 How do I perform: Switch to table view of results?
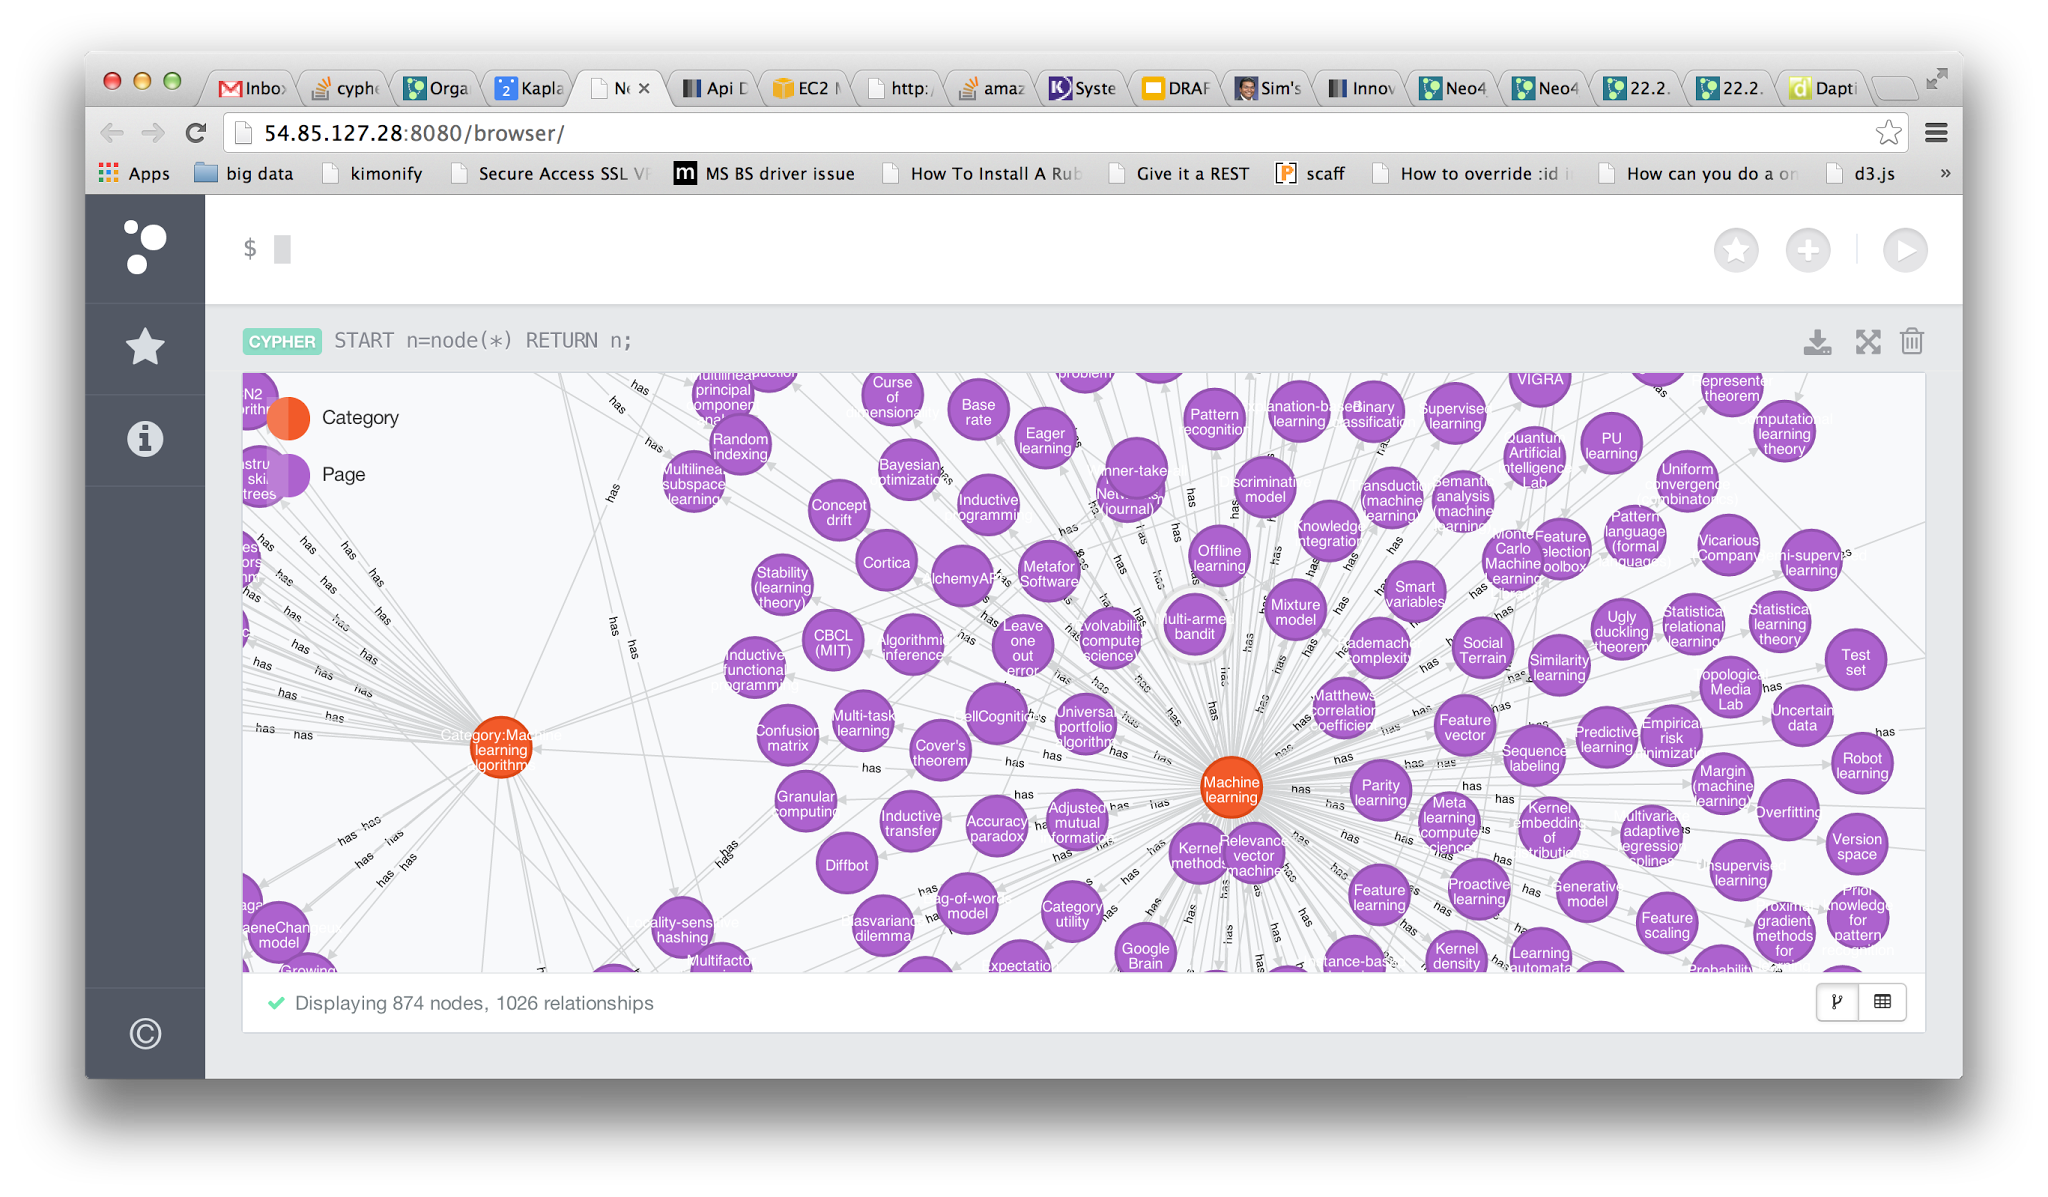1882,1002
